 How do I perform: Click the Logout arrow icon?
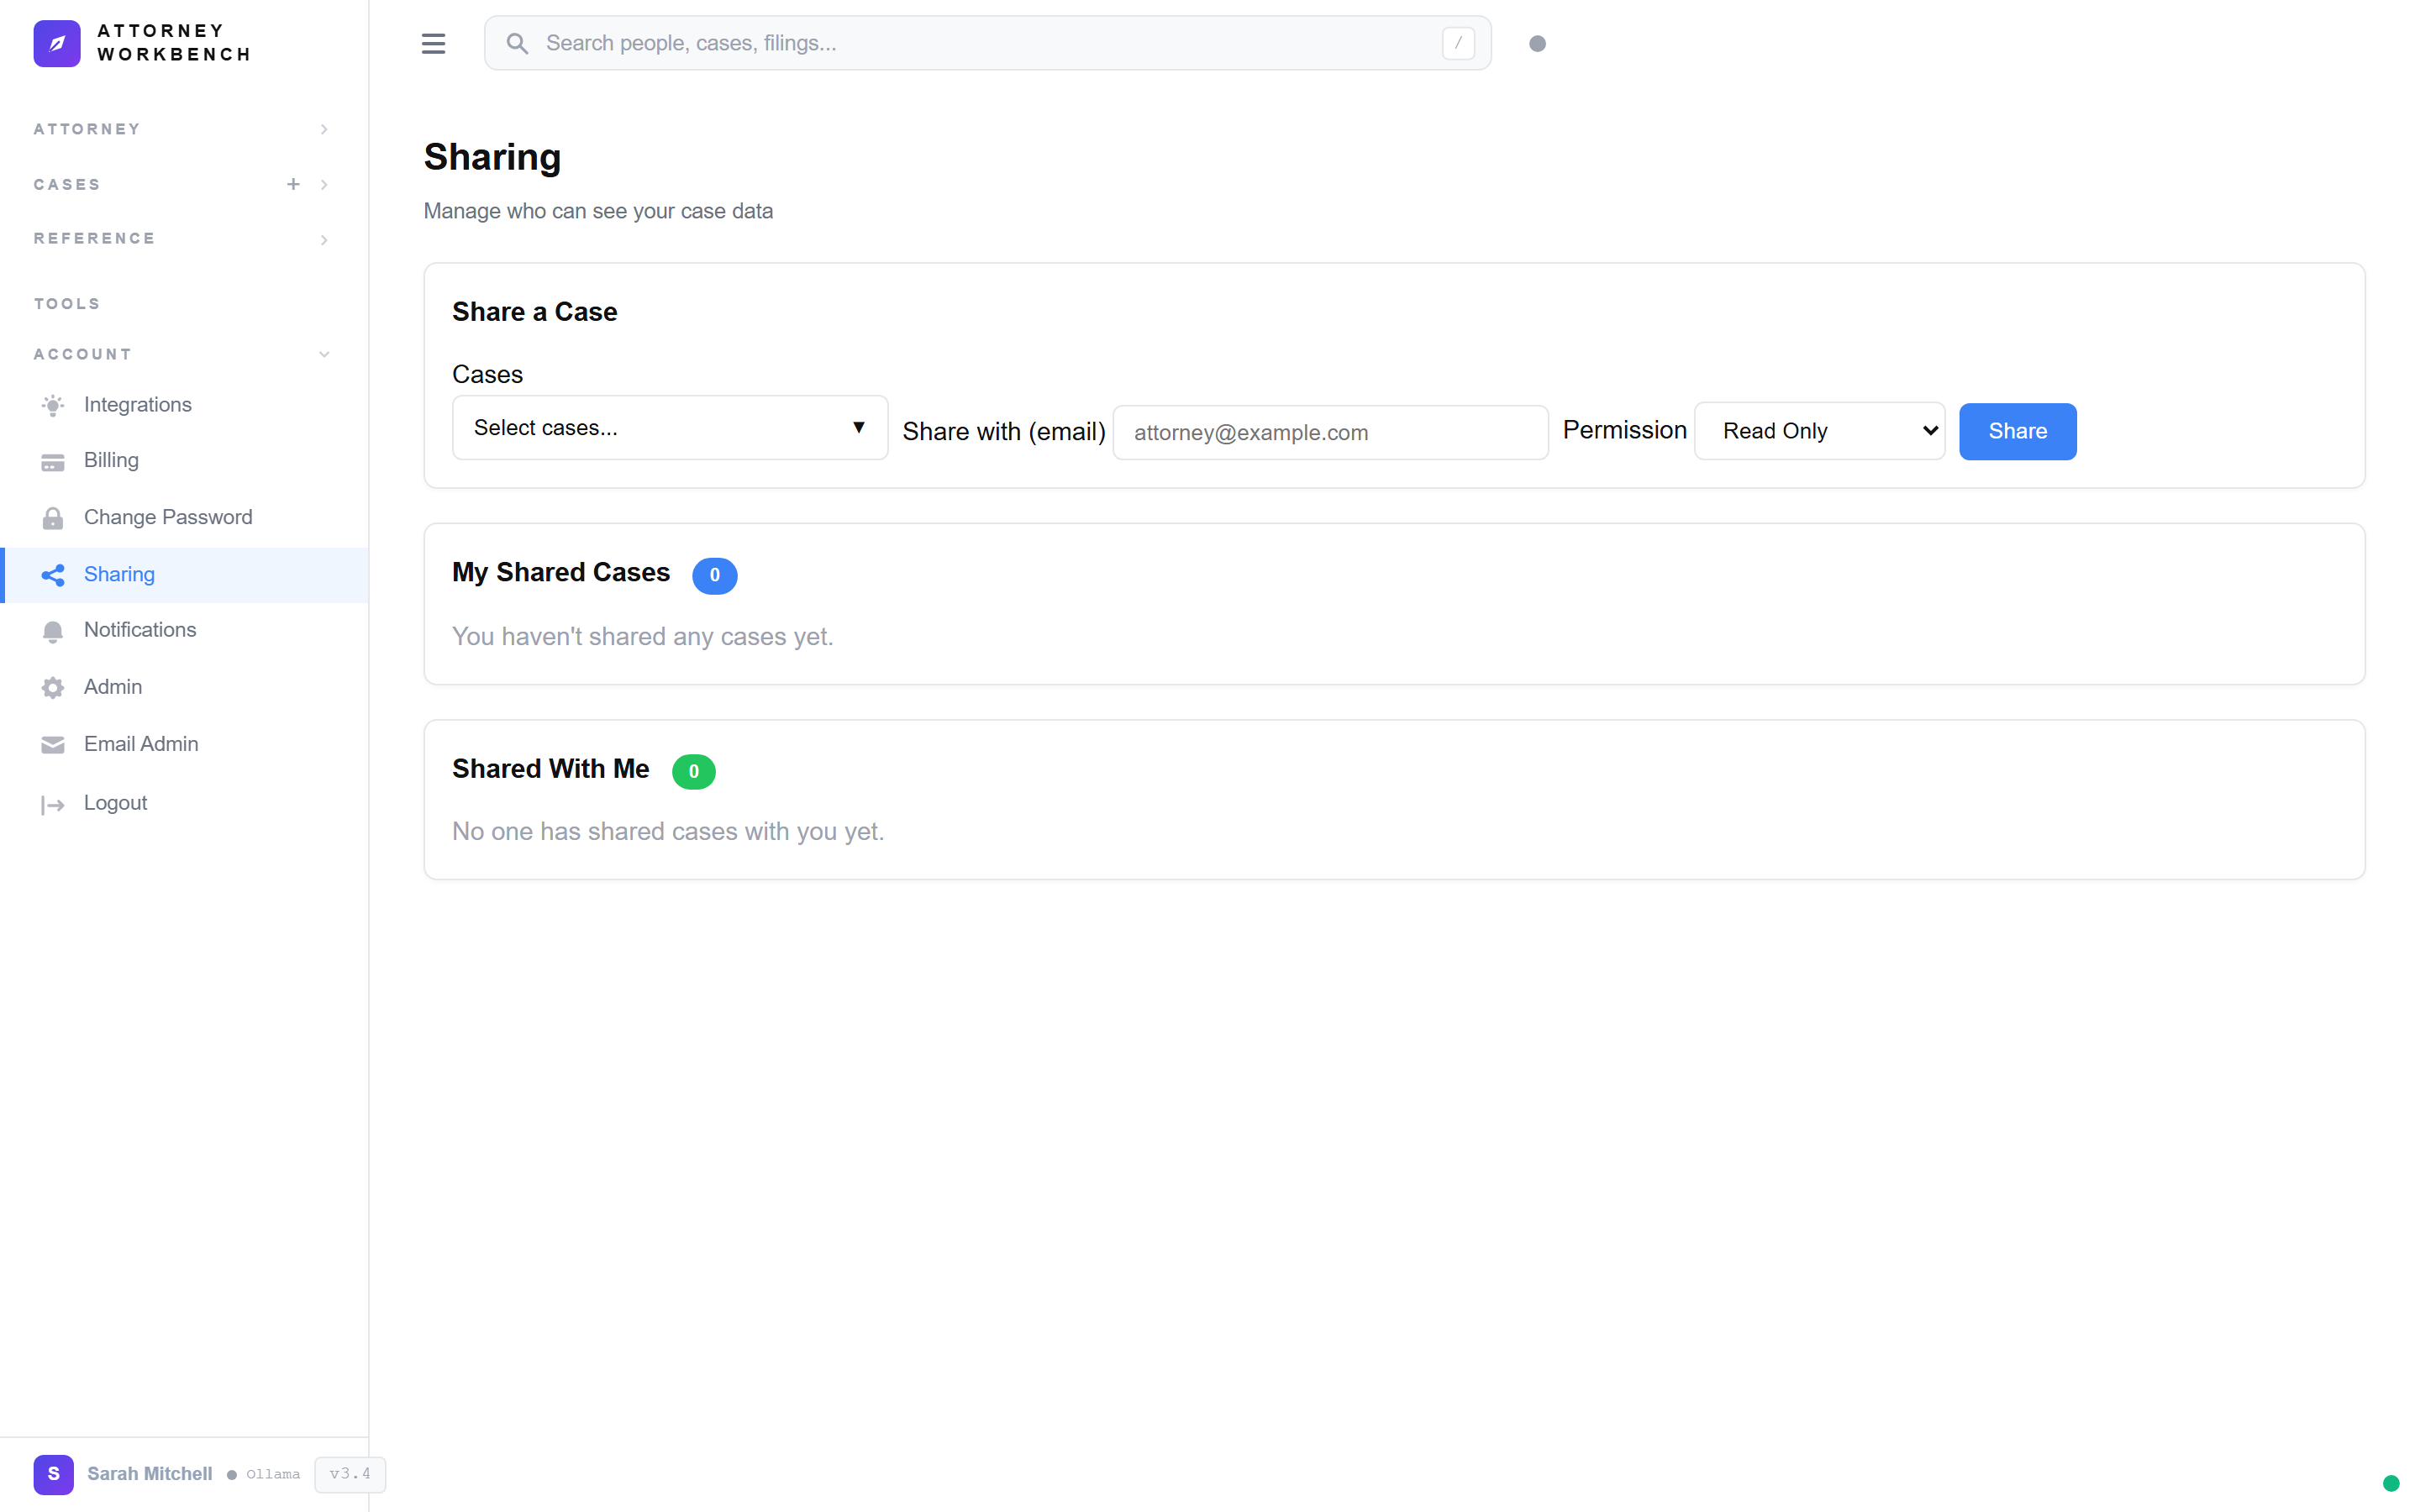point(53,803)
